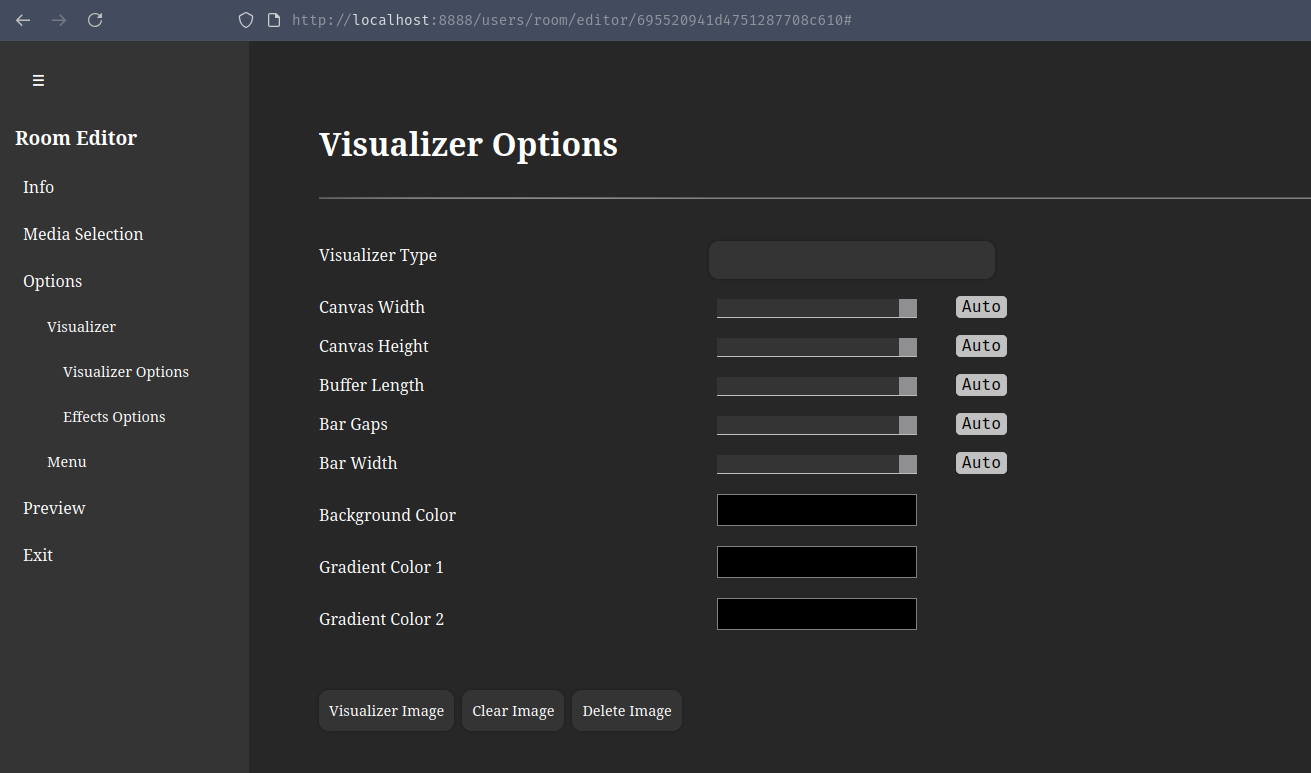Expand the Options section in sidebar
This screenshot has width=1311, height=773.
point(52,281)
